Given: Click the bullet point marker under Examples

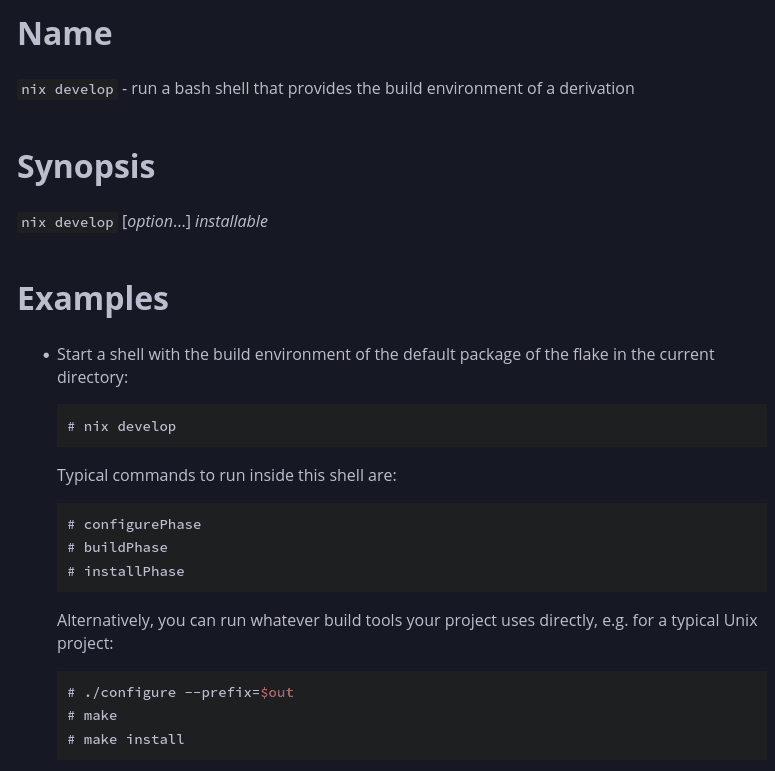Looking at the screenshot, I should tap(46, 356).
